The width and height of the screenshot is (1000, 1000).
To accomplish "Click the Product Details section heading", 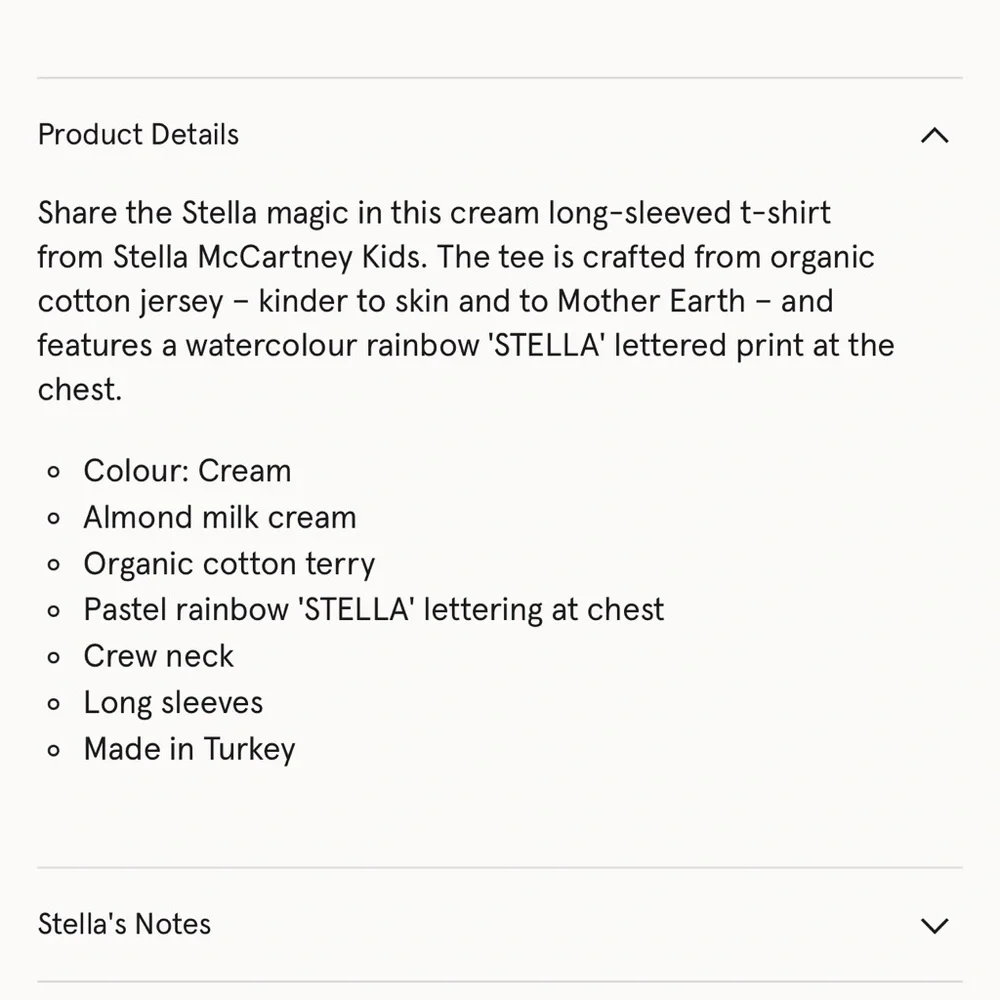I will pos(138,135).
